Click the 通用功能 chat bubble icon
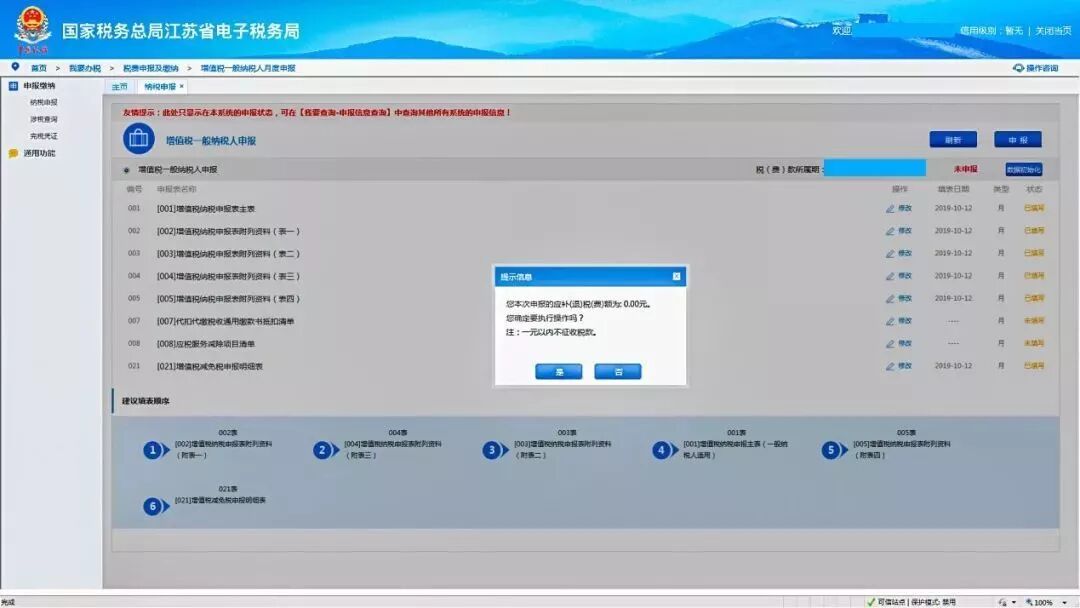This screenshot has width=1080, height=608. point(13,154)
